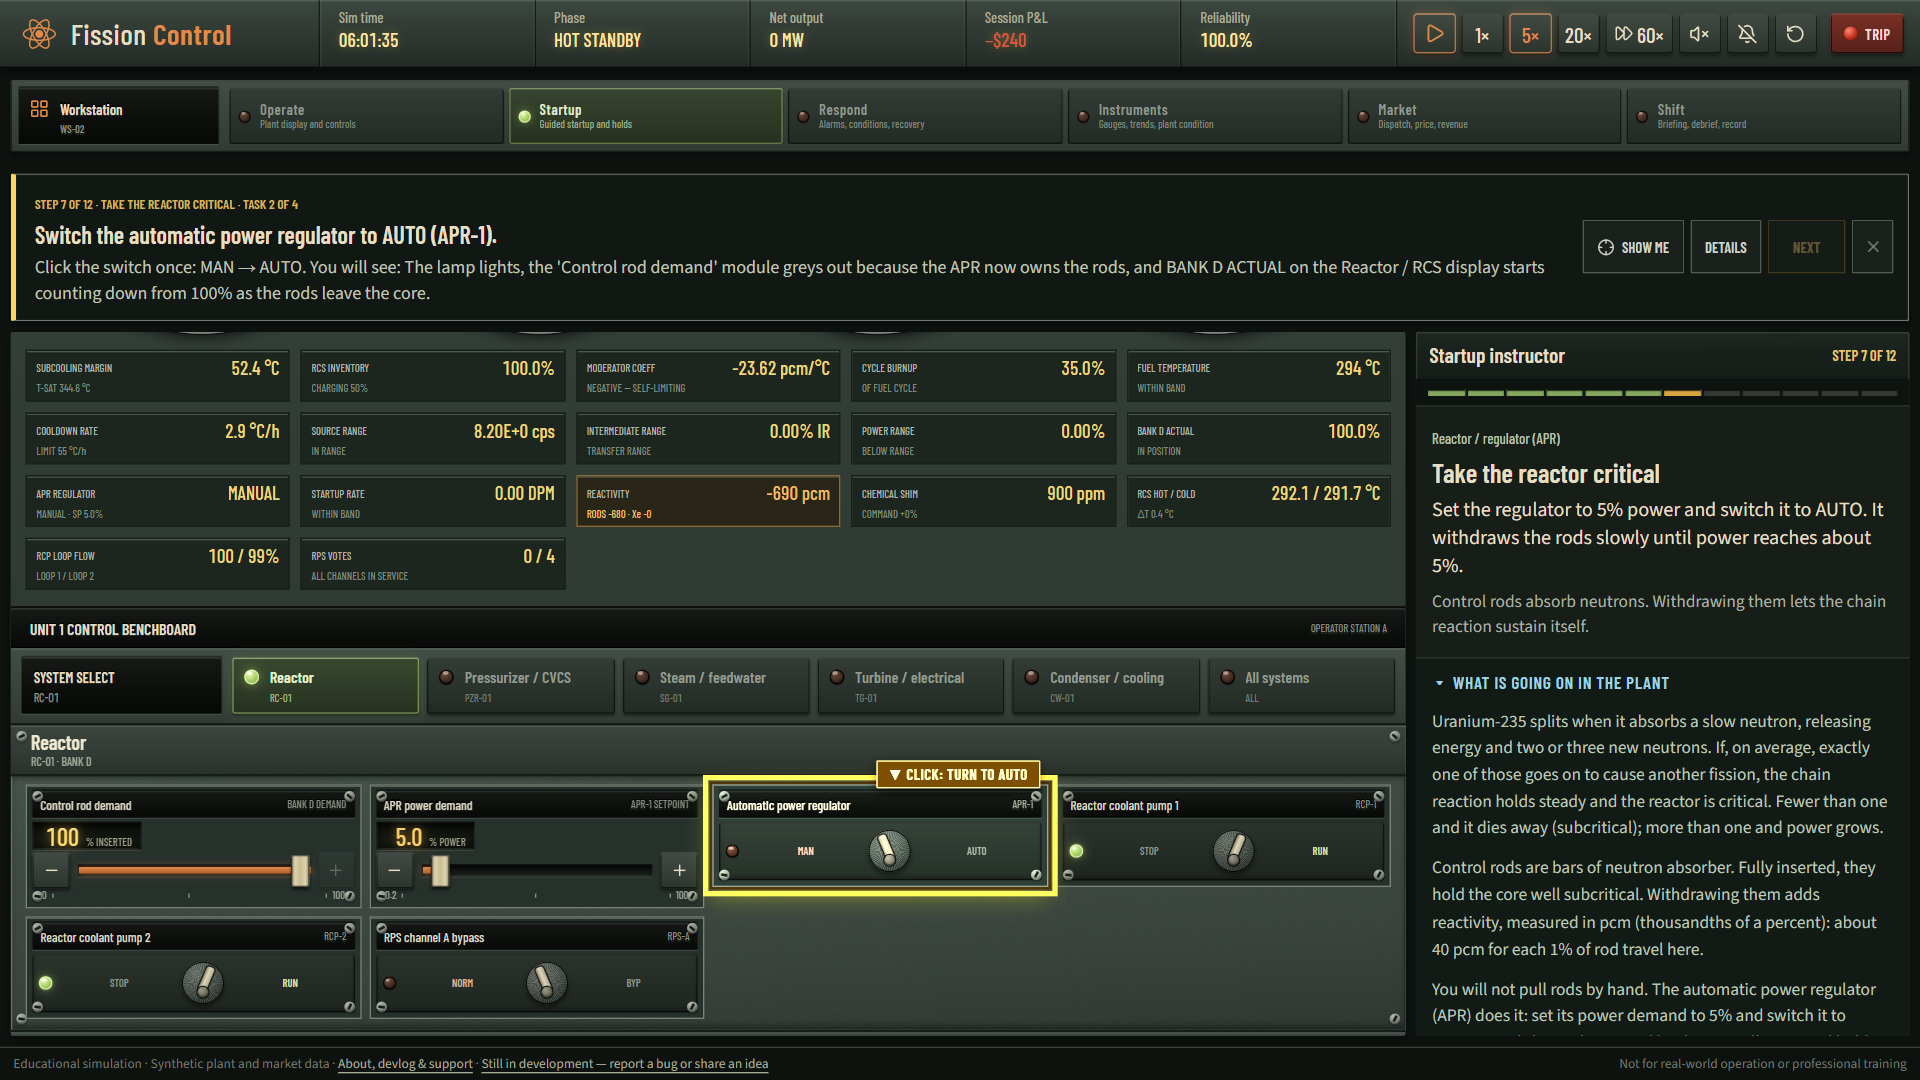1920x1080 pixels.
Task: Hit the red TRIP button
Action: tap(1867, 34)
